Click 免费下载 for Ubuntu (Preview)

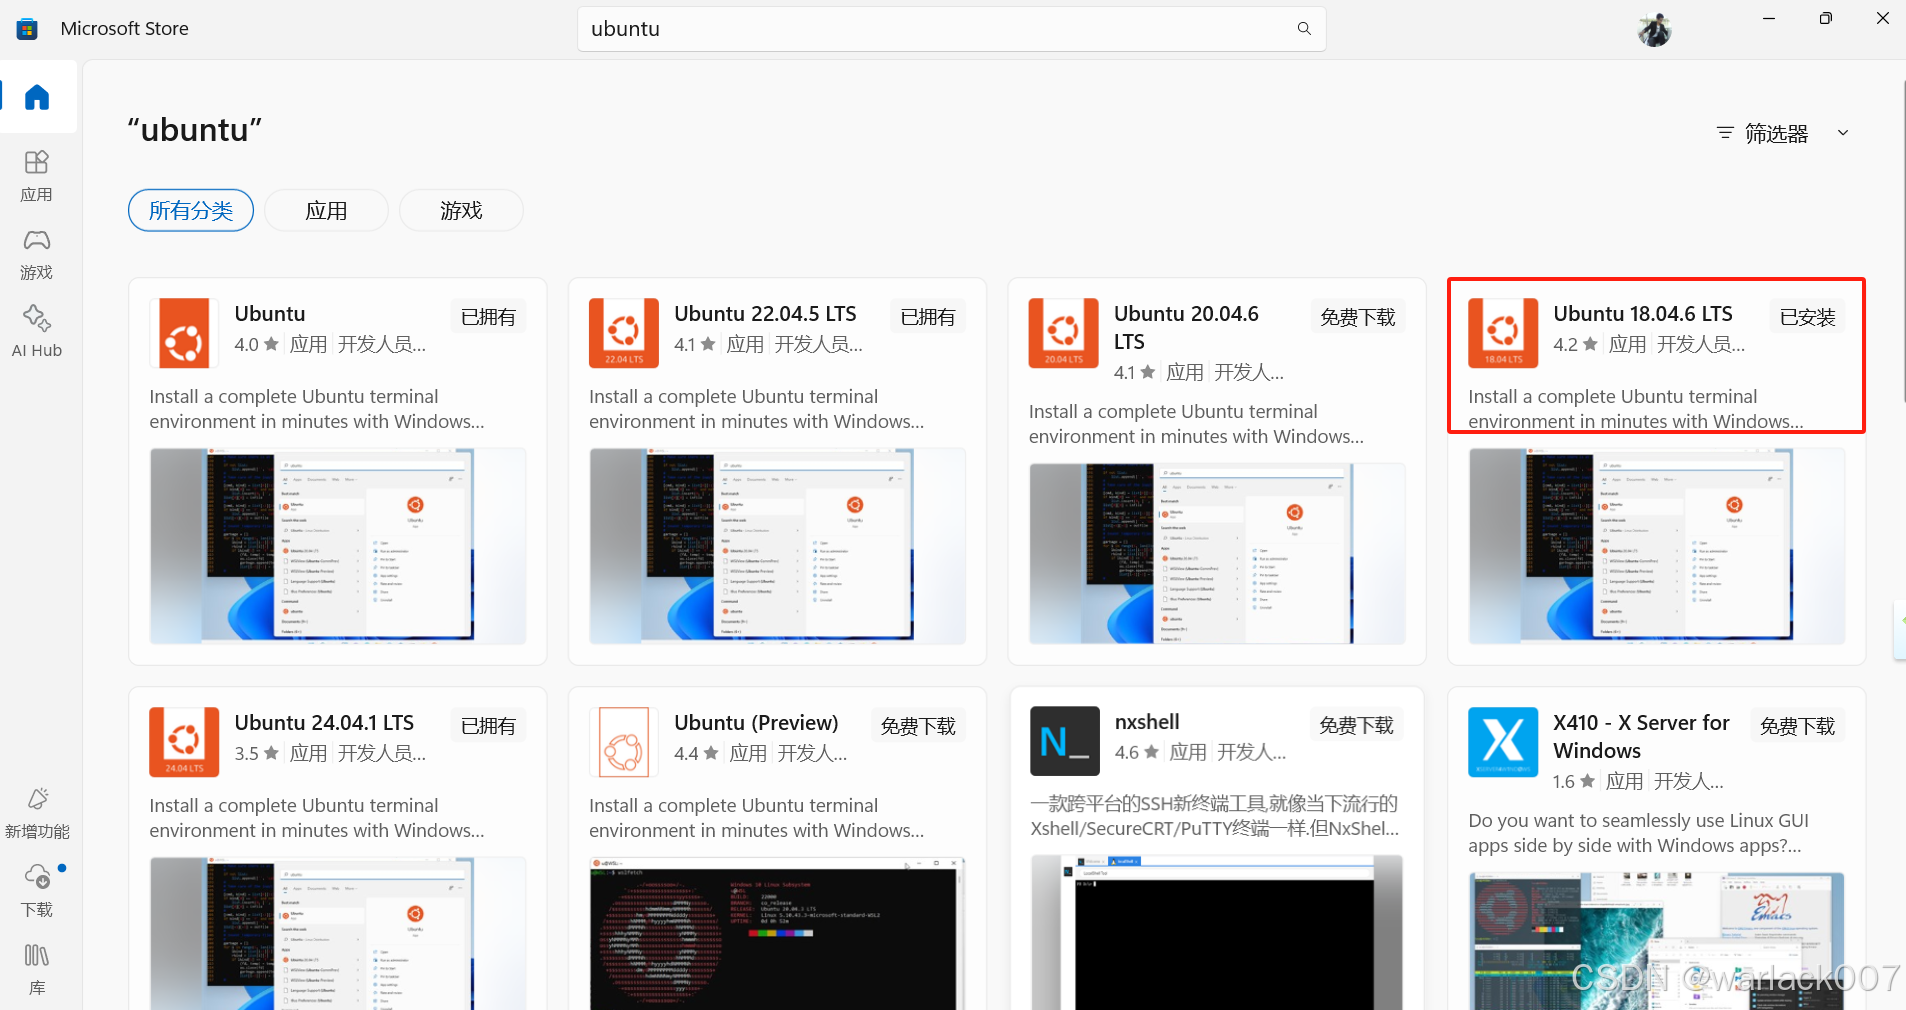(918, 726)
